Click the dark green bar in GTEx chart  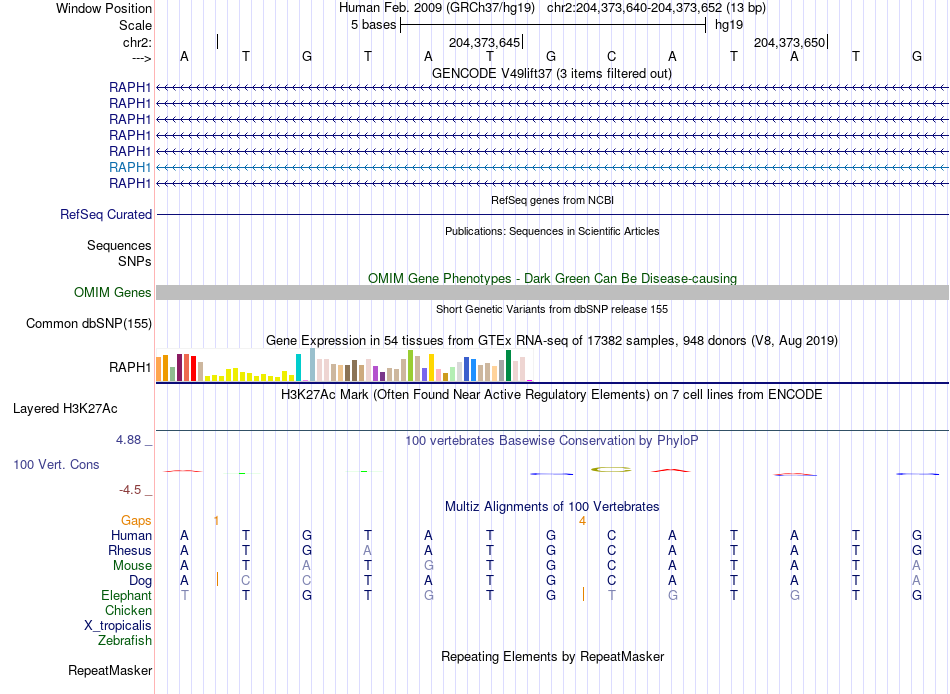(508, 365)
